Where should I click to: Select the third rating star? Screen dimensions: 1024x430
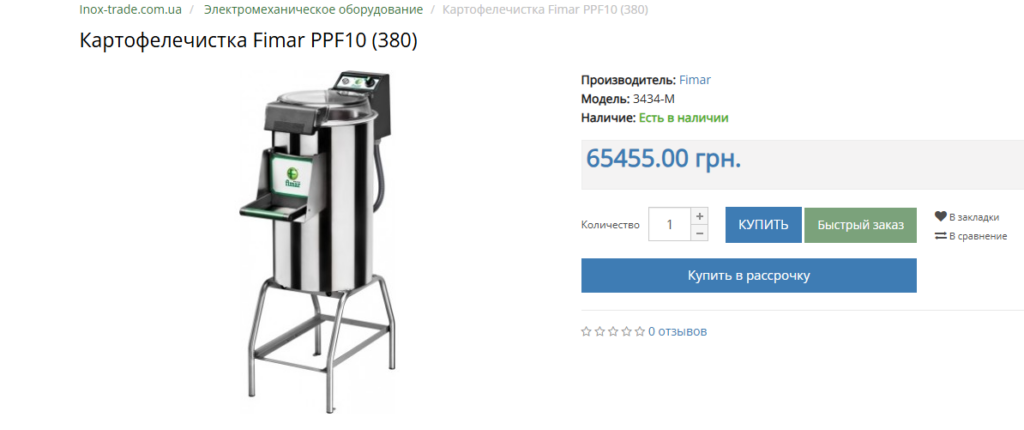613,331
